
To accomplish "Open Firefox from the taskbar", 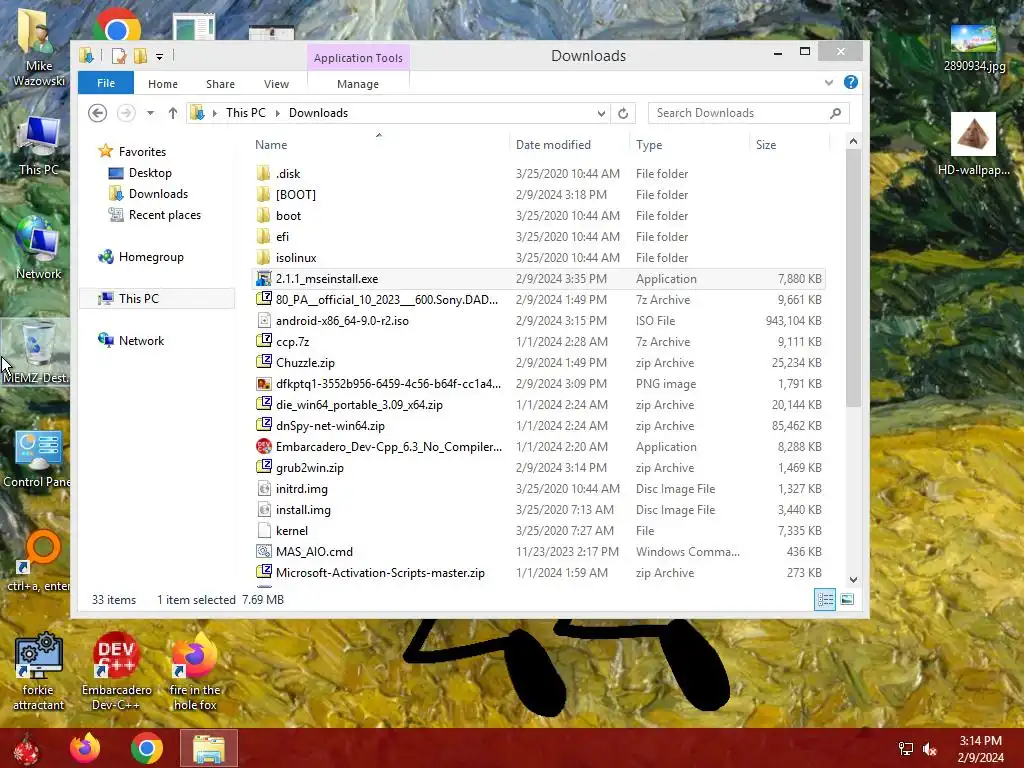I will tap(85, 748).
